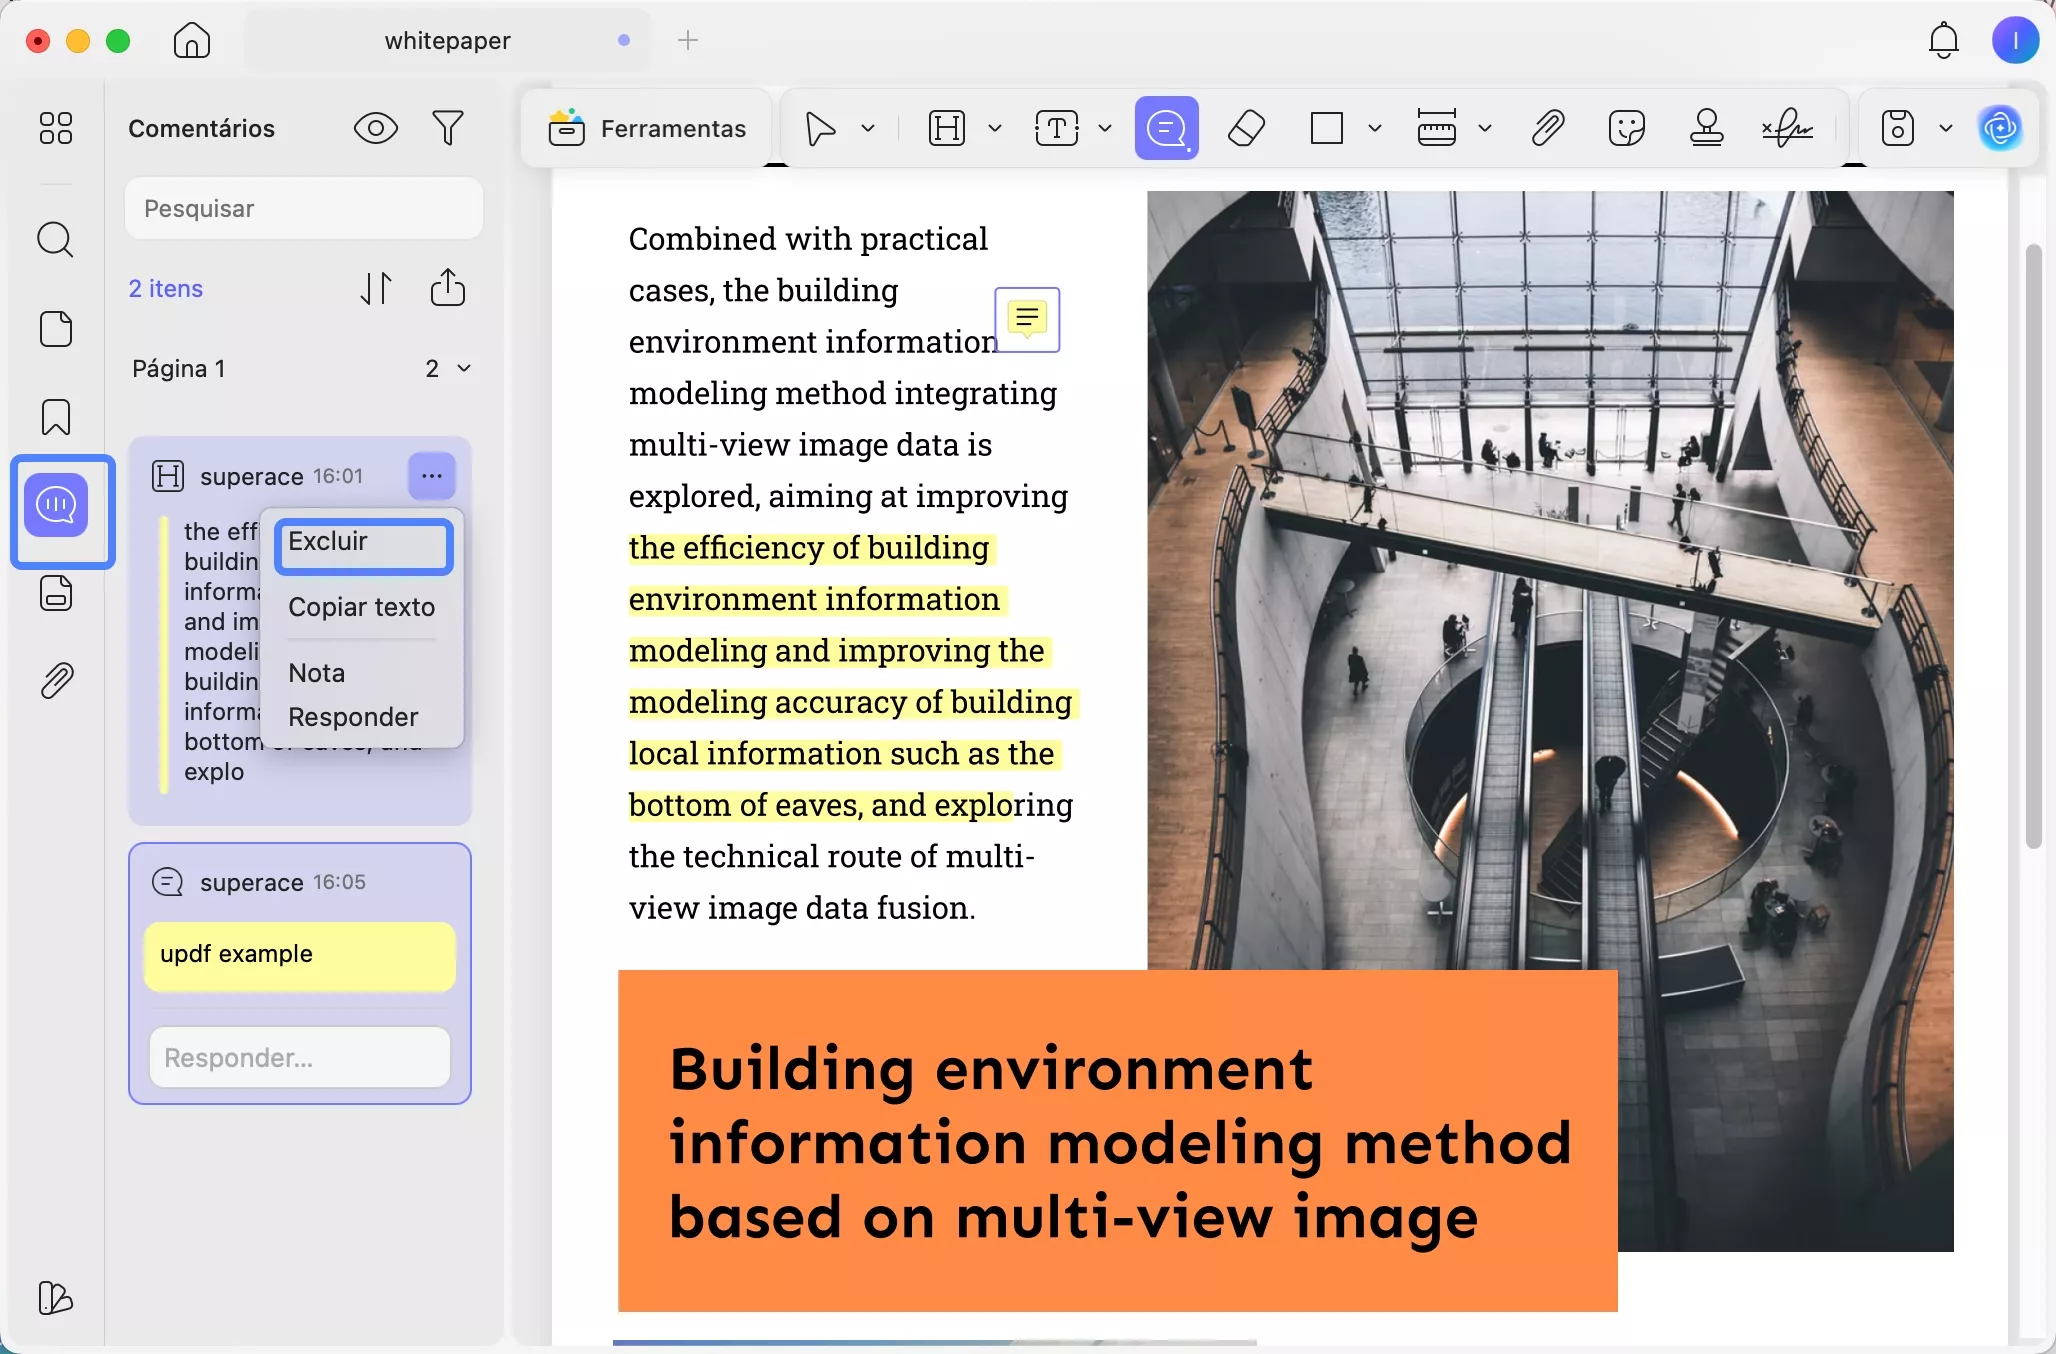
Task: Click the yellow updf example note
Action: pos(299,955)
